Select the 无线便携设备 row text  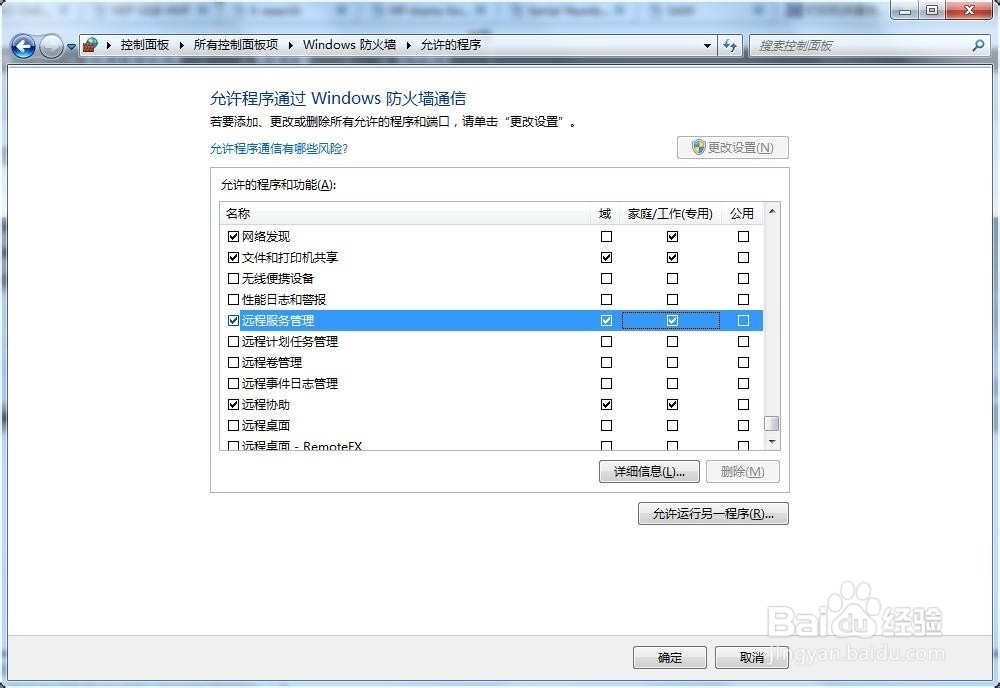(277, 279)
